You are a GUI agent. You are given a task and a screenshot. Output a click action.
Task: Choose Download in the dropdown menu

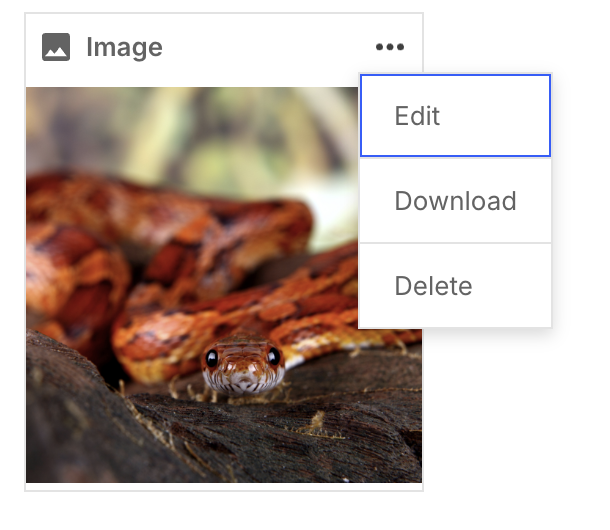click(455, 200)
